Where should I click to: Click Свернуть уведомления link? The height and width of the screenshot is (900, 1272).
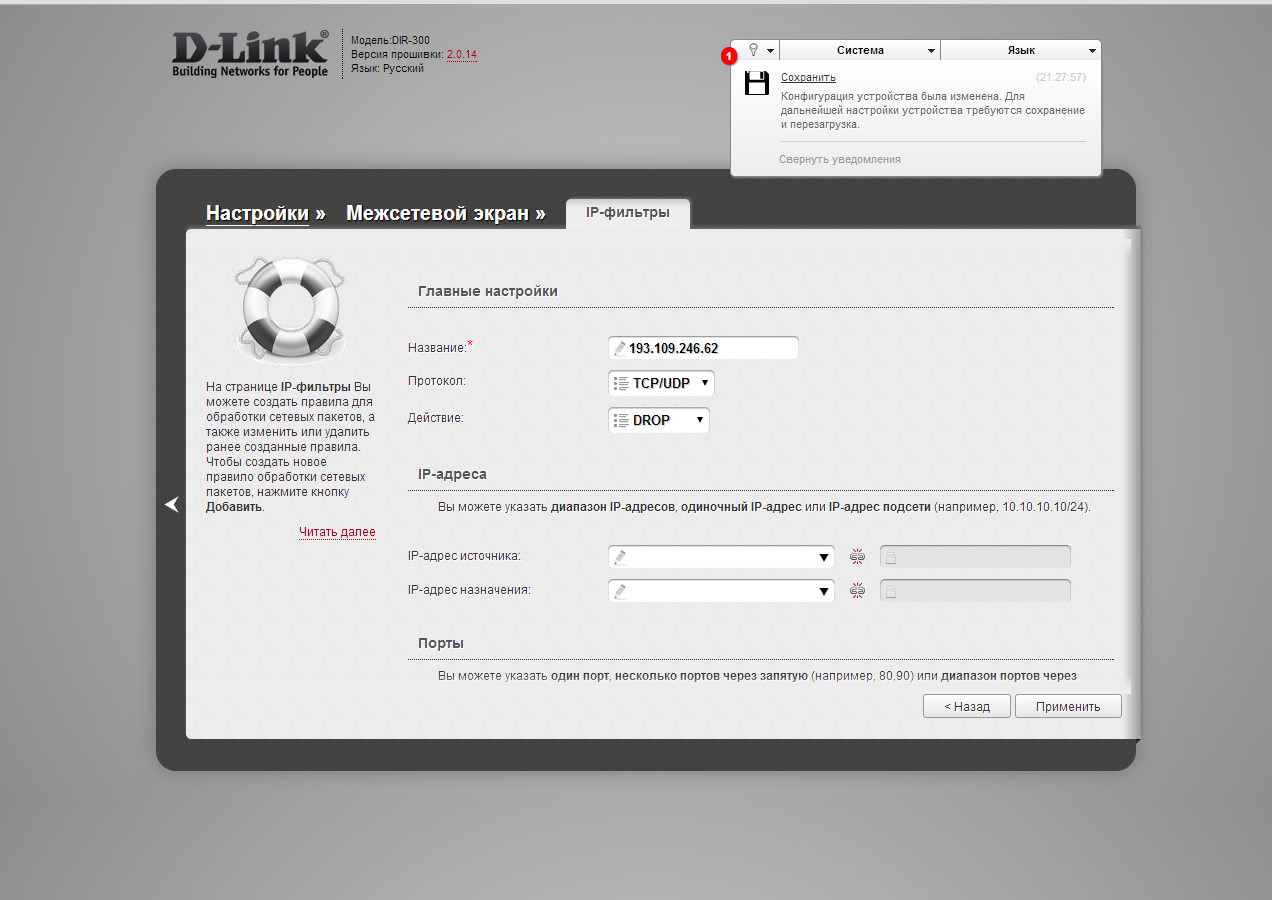click(x=840, y=159)
